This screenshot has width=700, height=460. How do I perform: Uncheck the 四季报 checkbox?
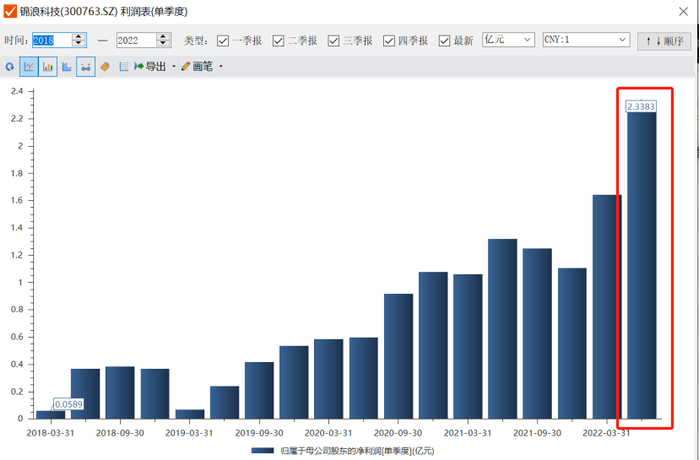pos(389,41)
